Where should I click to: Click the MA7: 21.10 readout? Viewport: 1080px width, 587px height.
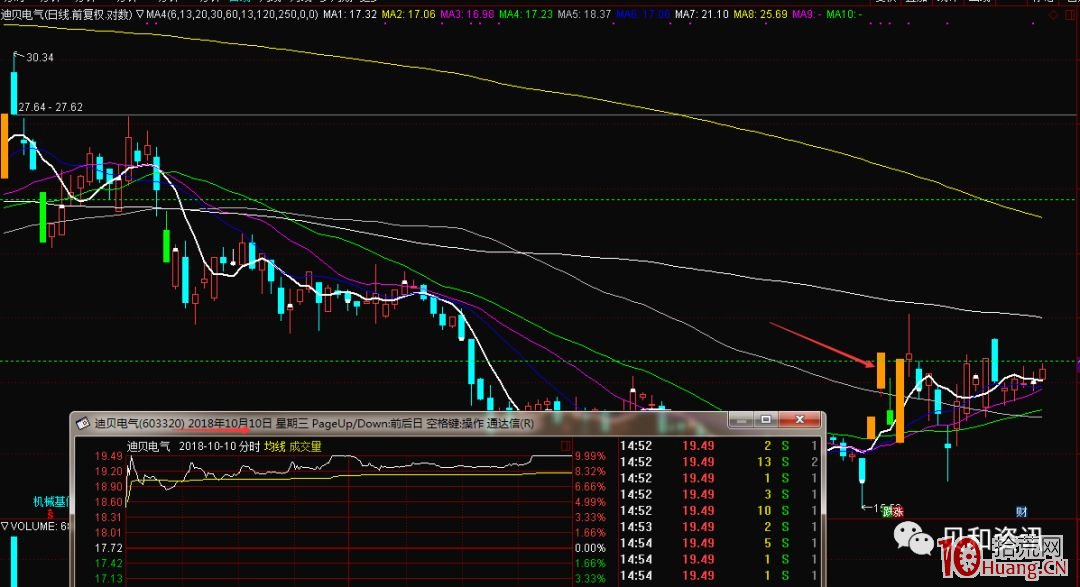[701, 14]
